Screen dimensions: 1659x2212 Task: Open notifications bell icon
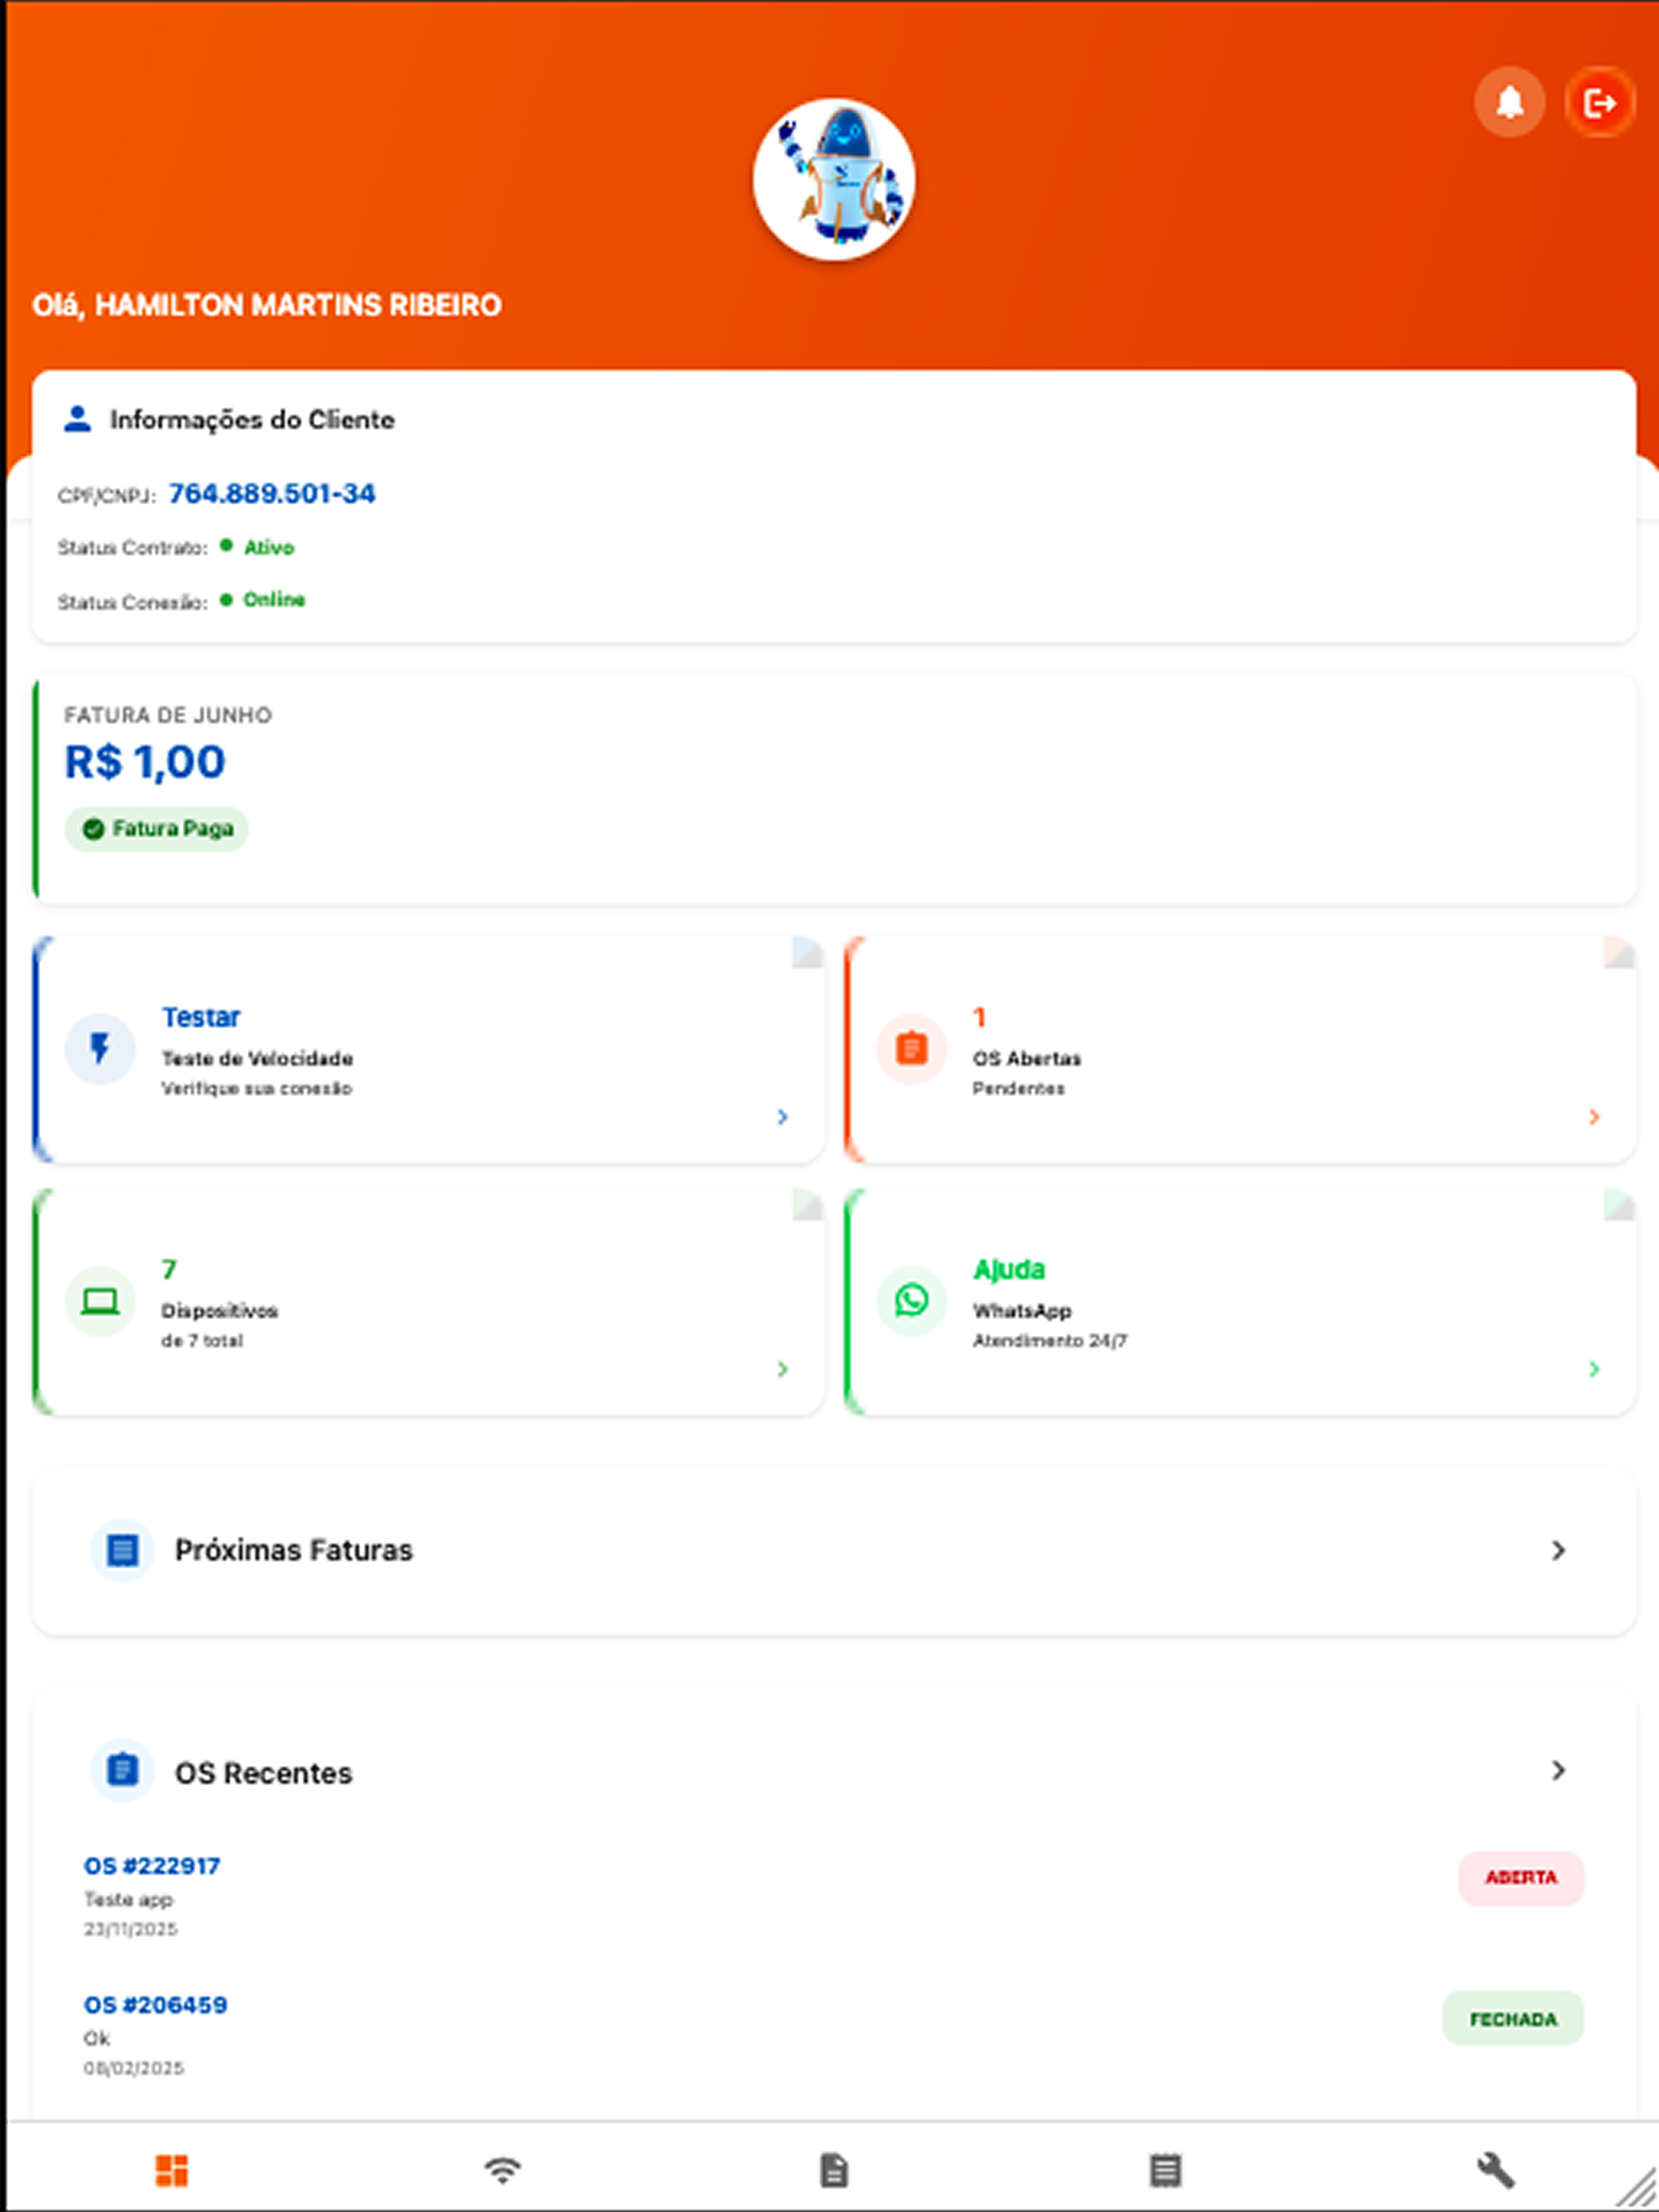pyautogui.click(x=1509, y=102)
